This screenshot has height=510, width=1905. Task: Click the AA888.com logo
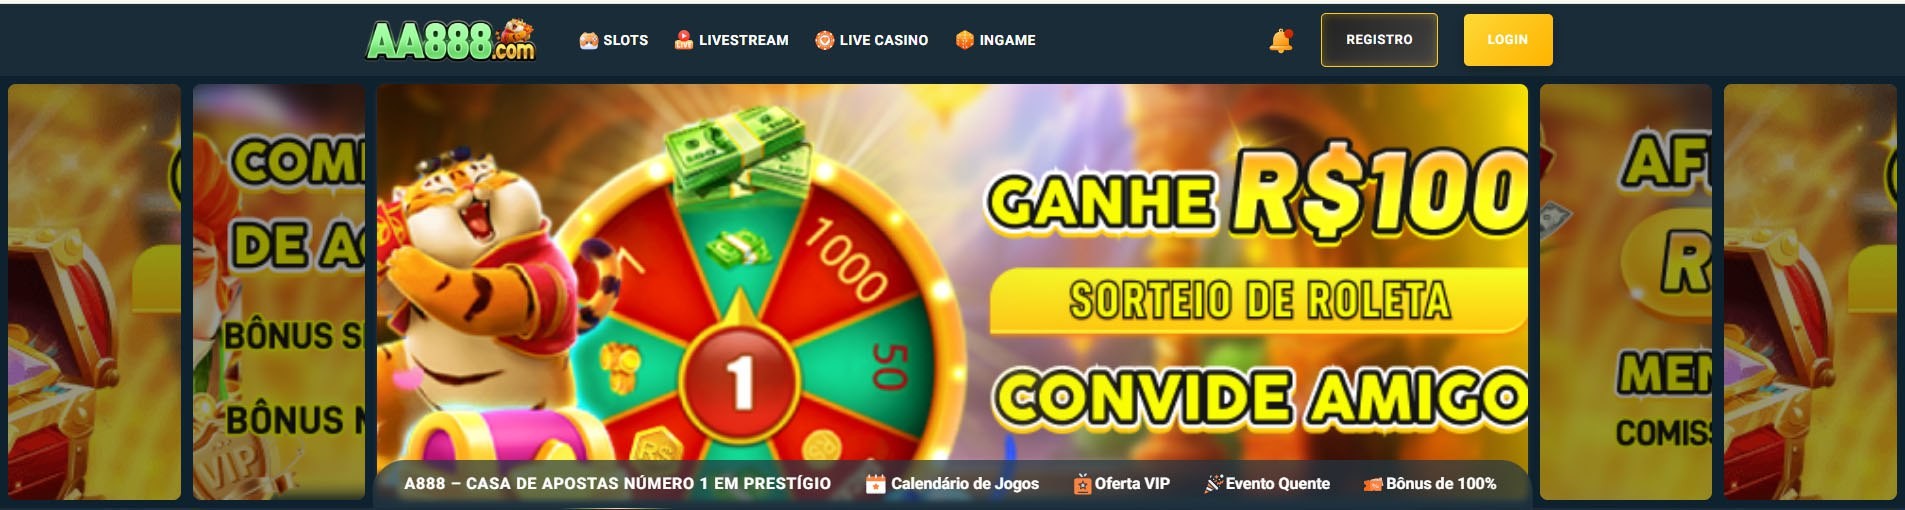451,40
